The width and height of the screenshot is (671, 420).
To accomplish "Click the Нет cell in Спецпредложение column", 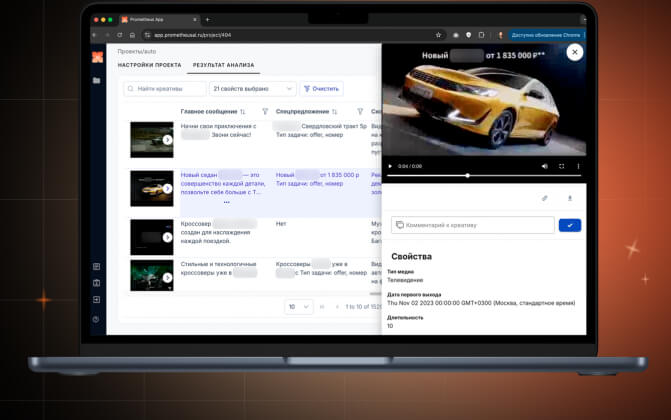I will coord(281,224).
